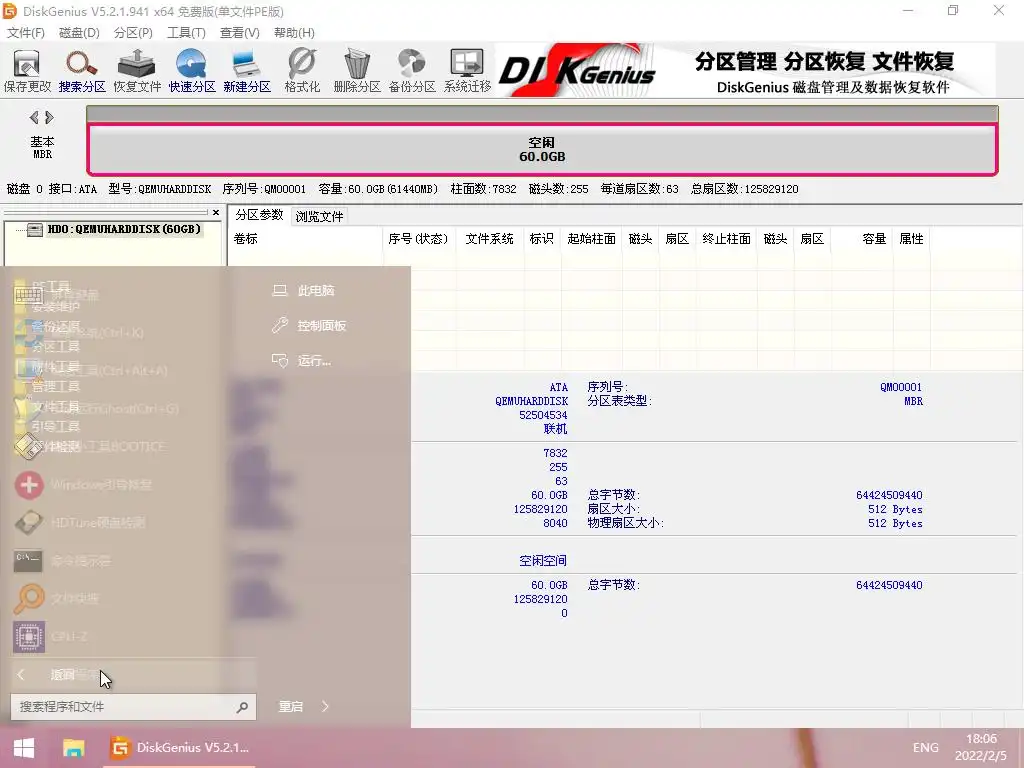Open 运行... from the Start menu
1024x768 pixels.
tap(314, 360)
